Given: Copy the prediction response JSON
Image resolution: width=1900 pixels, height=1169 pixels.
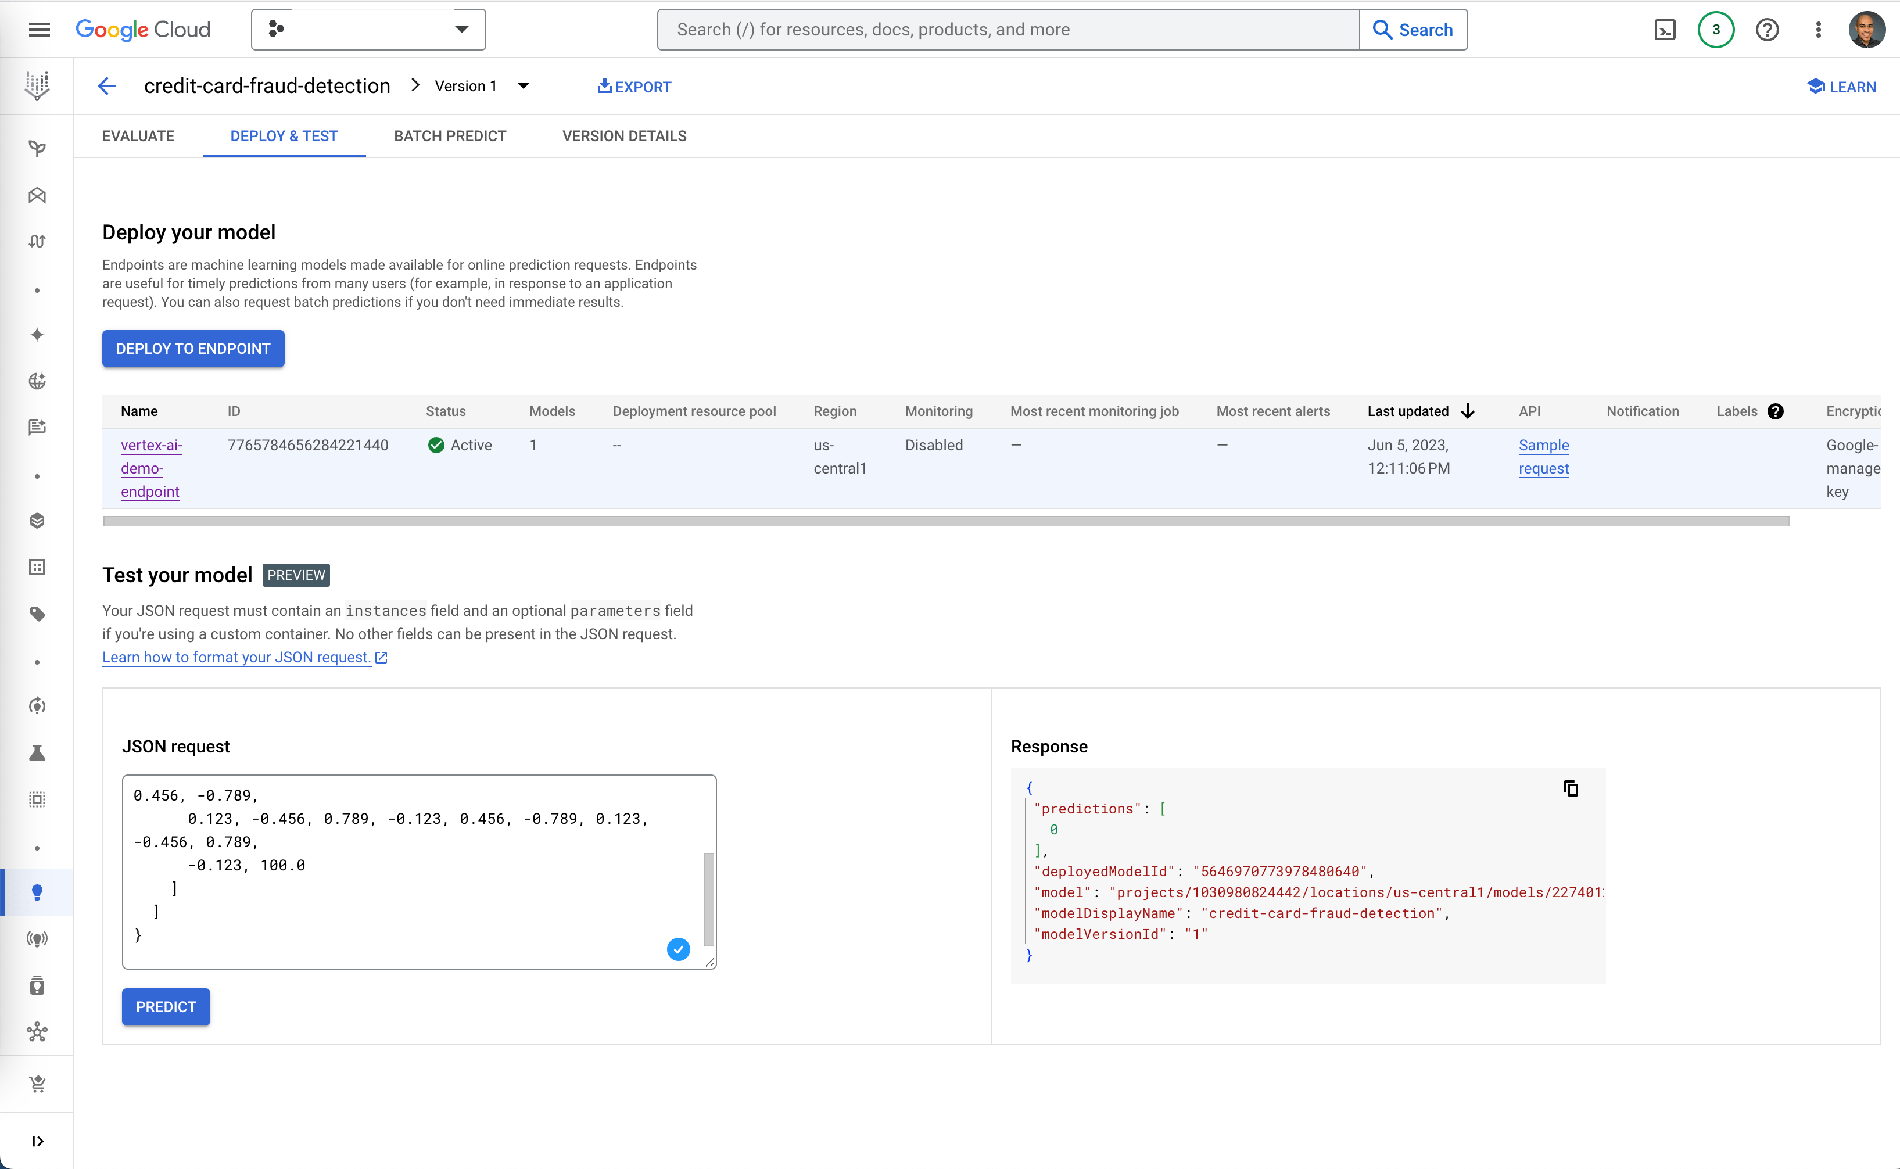Looking at the screenshot, I should (x=1571, y=788).
